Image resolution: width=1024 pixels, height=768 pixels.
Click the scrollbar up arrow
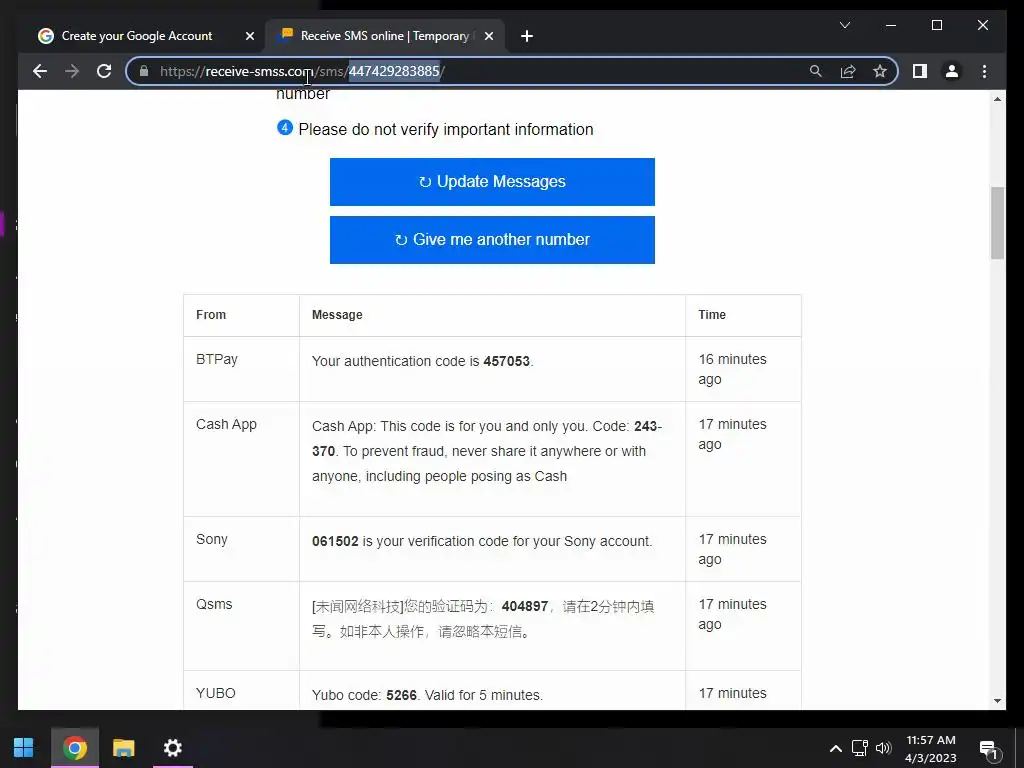pyautogui.click(x=997, y=99)
